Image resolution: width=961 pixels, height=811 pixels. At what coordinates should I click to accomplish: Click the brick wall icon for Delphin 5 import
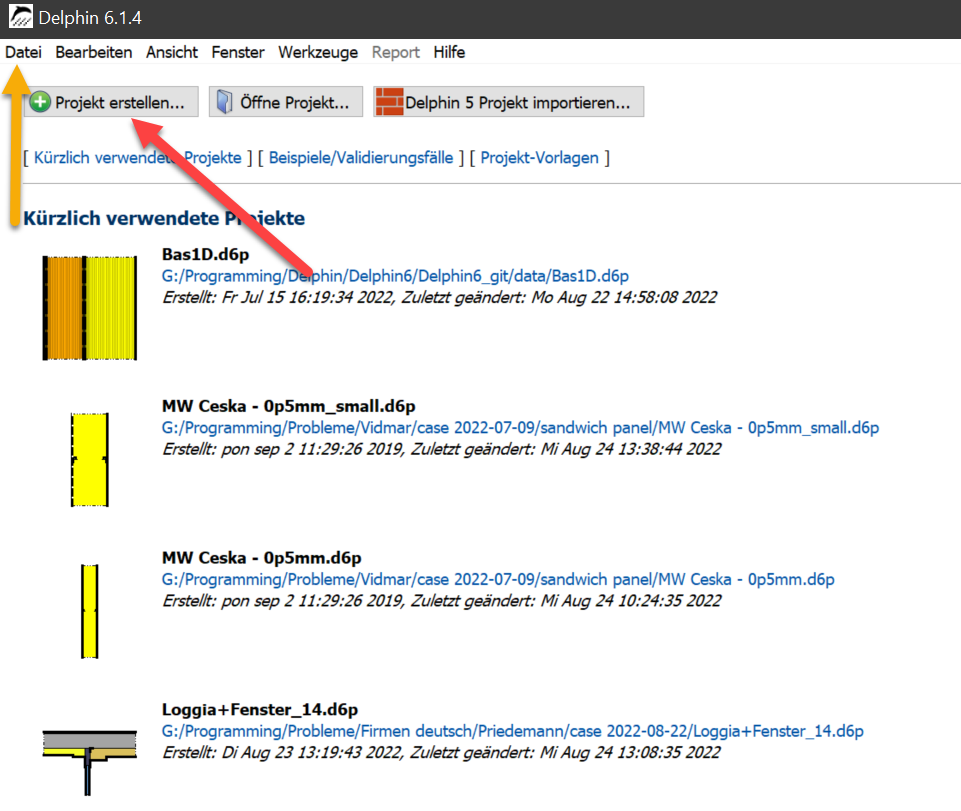389,102
